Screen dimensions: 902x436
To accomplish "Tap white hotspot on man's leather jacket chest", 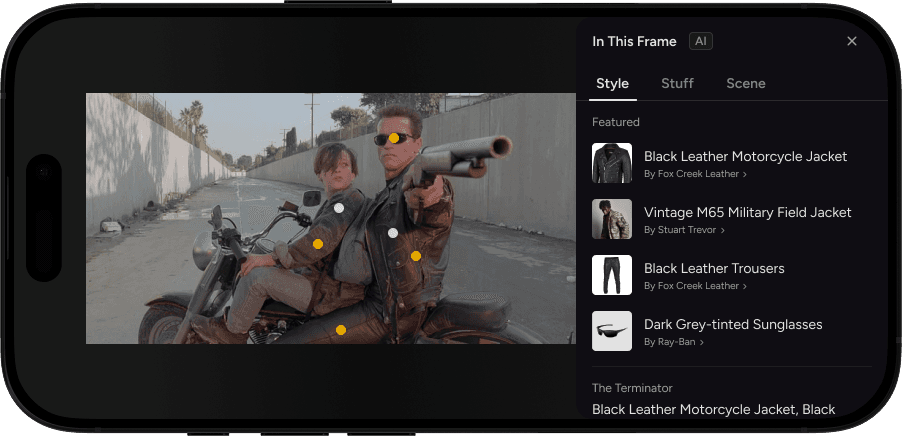I will (x=393, y=233).
